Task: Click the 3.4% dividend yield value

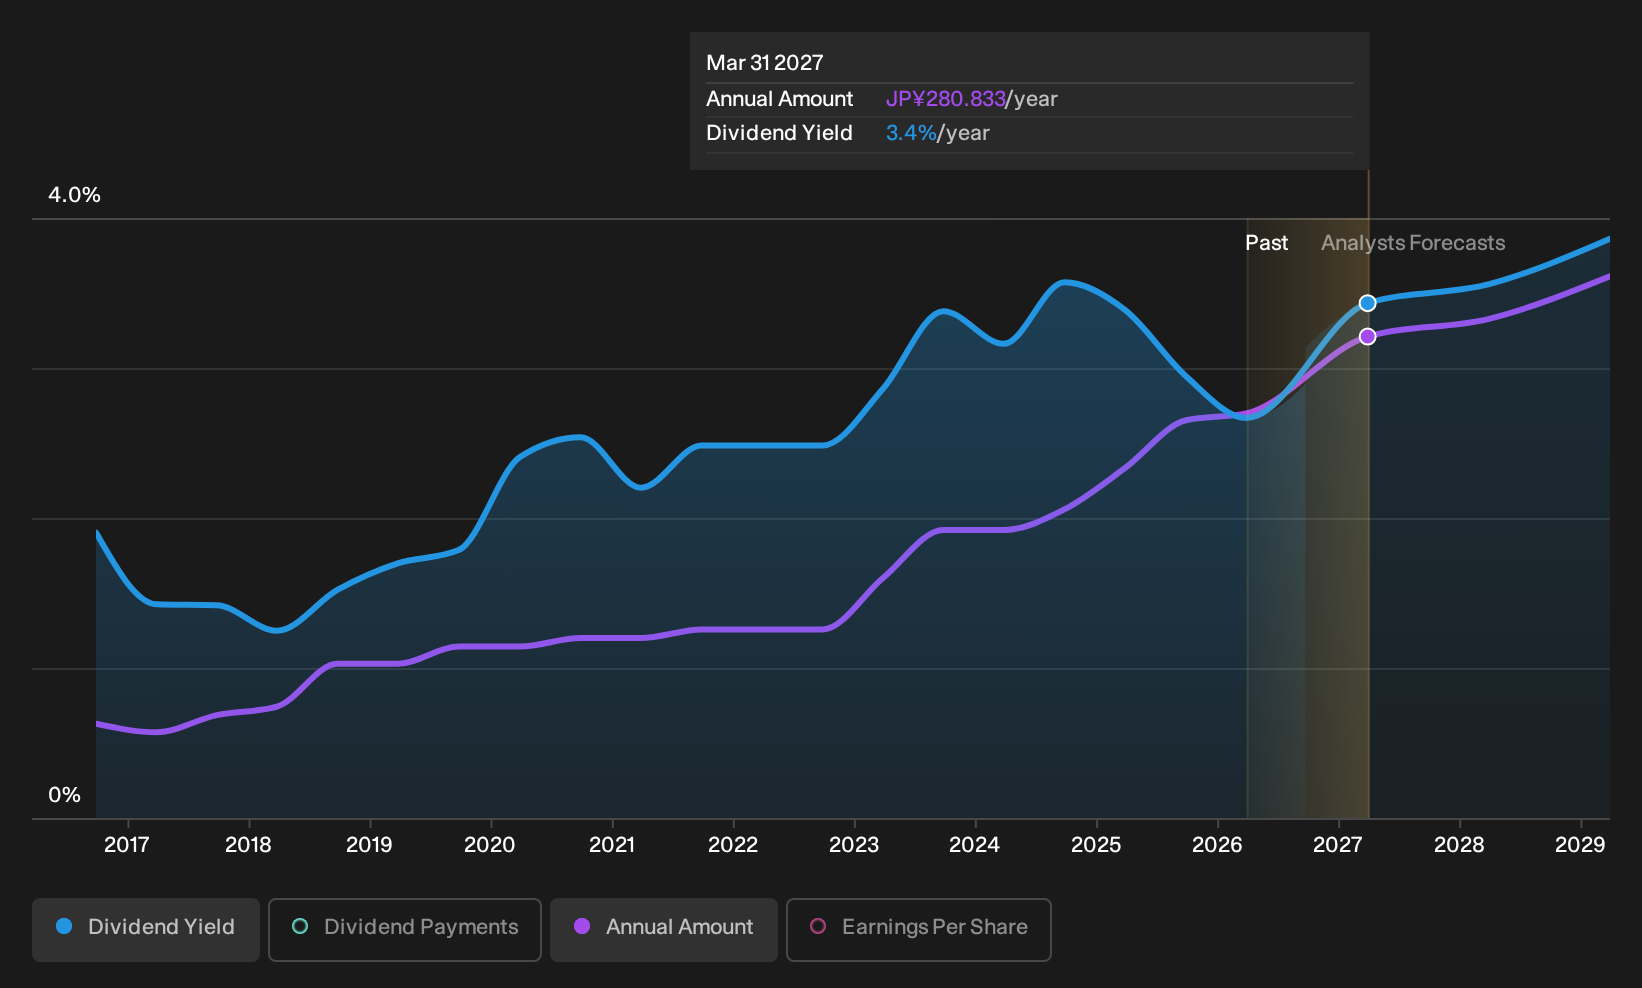Action: click(911, 133)
